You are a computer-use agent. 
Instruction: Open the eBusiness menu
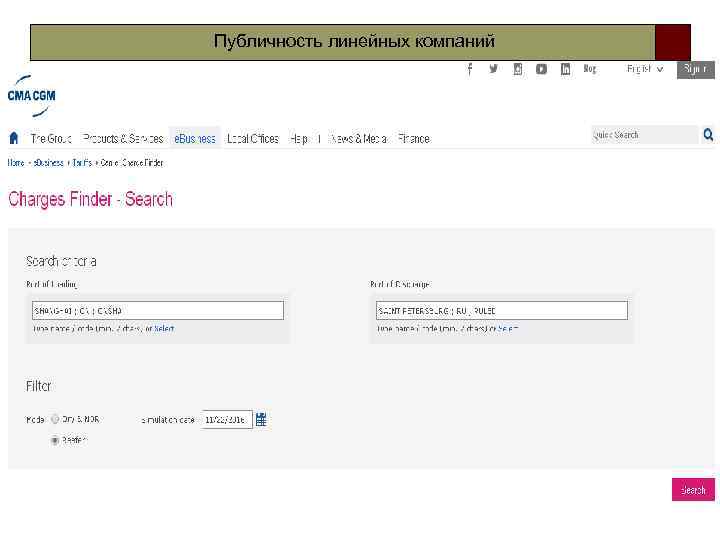pyautogui.click(x=195, y=138)
